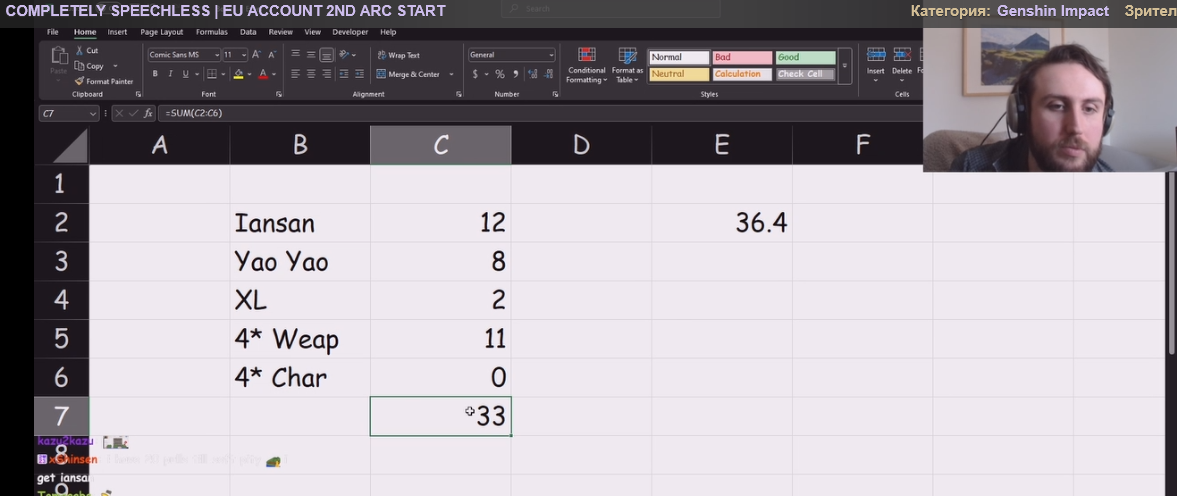
Task: Open fill color dropdown arrow
Action: tap(249, 74)
